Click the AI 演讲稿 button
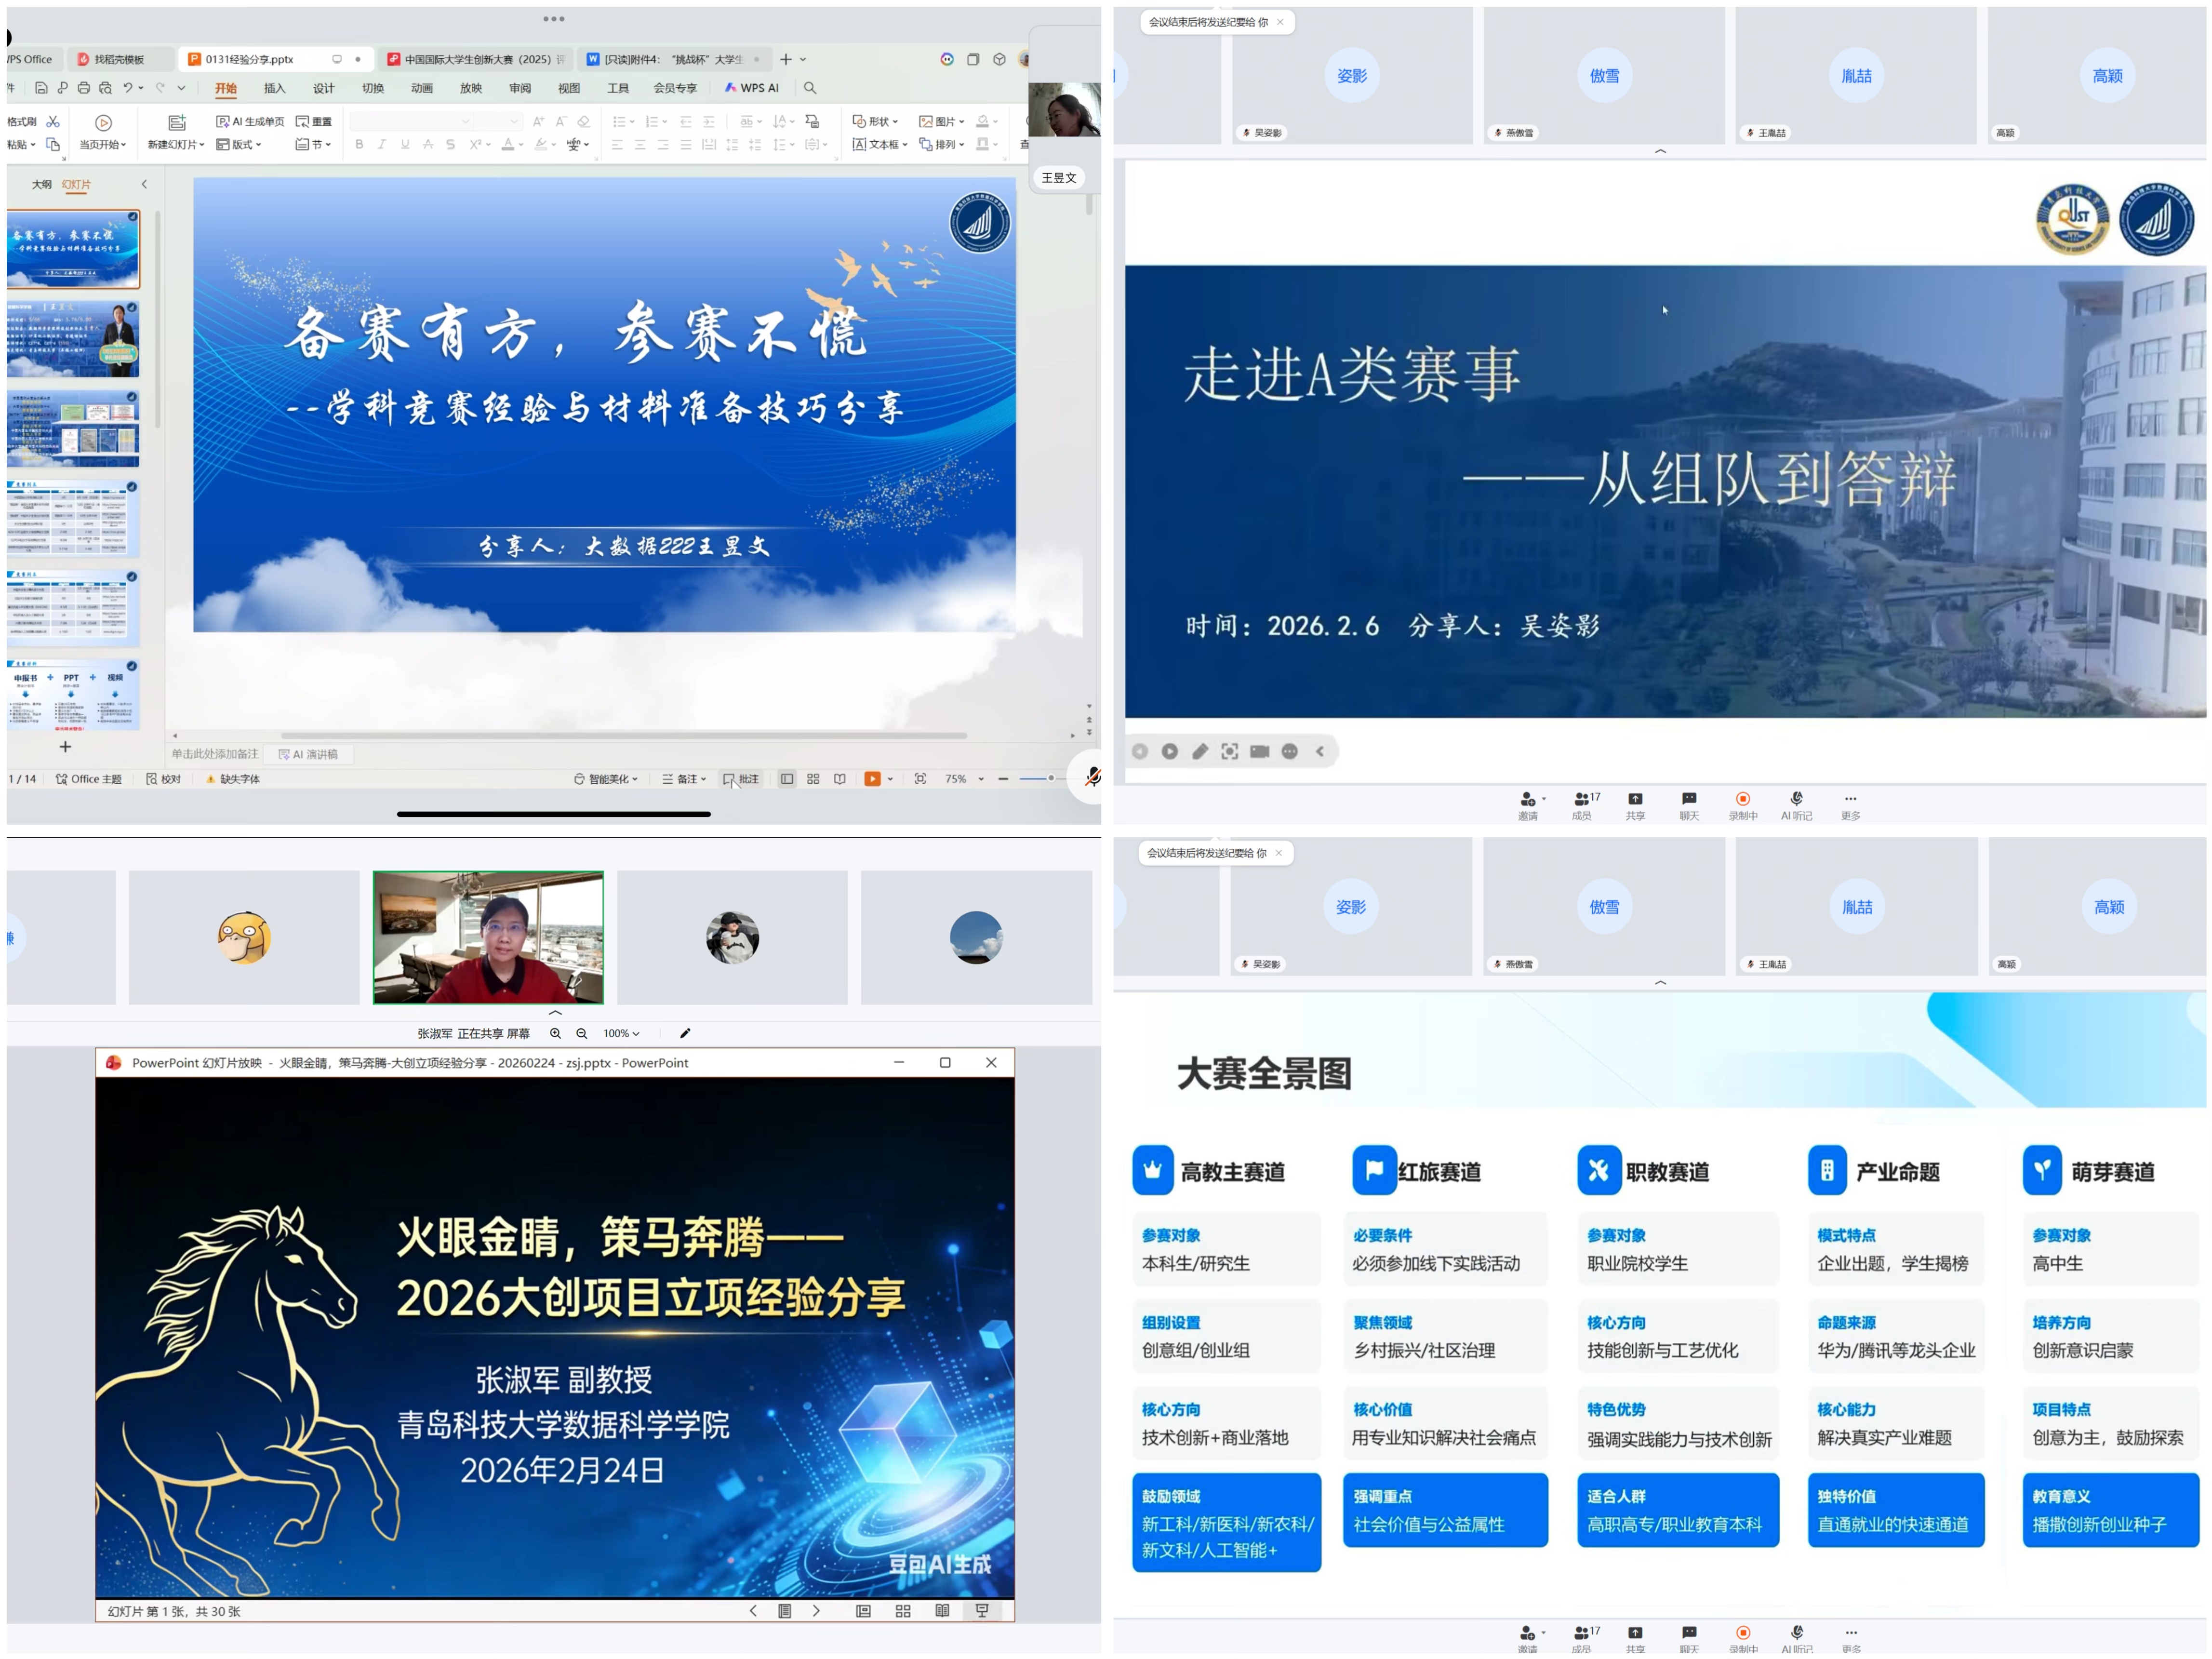The width and height of the screenshot is (2212, 1659). tap(308, 754)
